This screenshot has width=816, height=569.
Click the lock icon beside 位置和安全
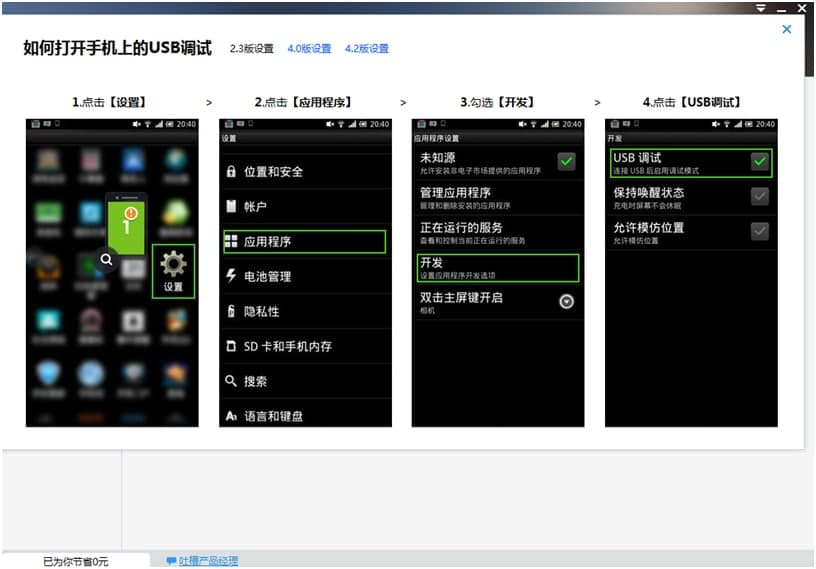(x=231, y=171)
